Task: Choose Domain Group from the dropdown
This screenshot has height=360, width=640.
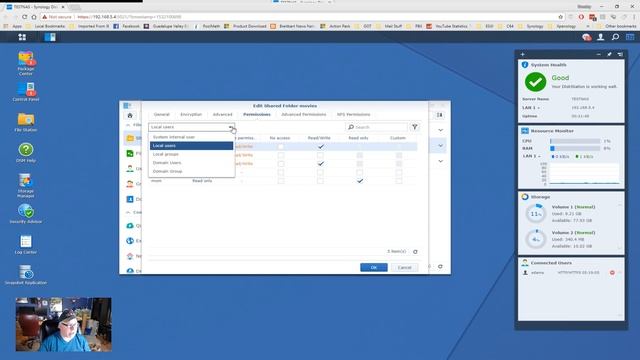Action: (191, 171)
